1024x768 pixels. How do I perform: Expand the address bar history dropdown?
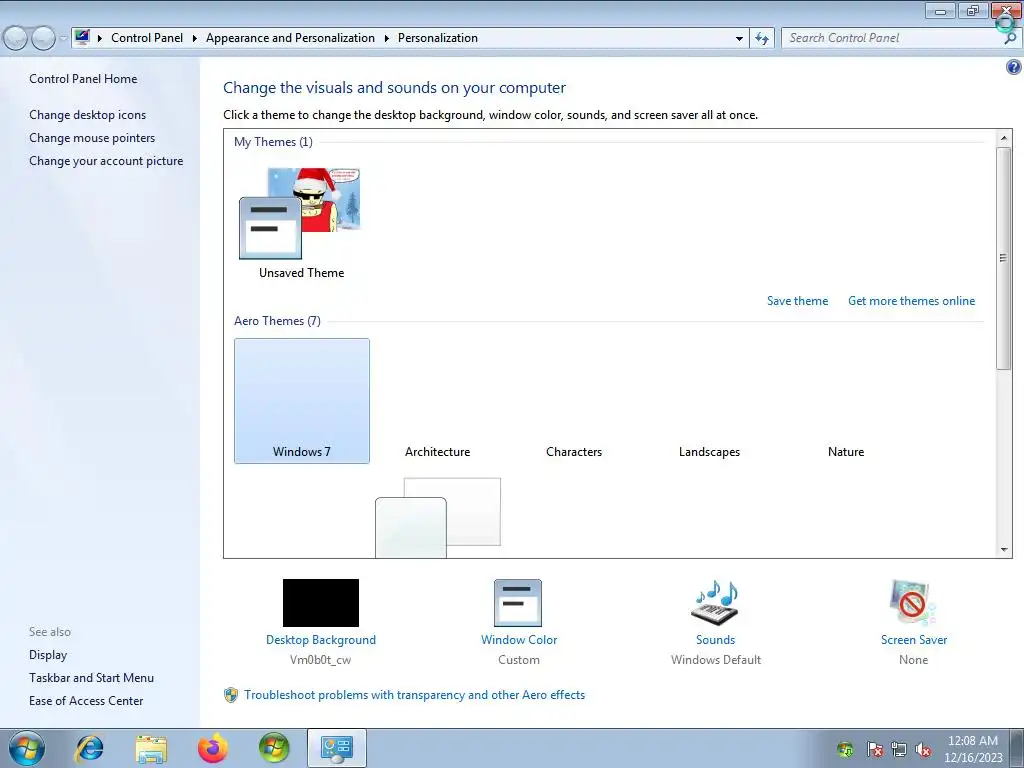pyautogui.click(x=739, y=39)
